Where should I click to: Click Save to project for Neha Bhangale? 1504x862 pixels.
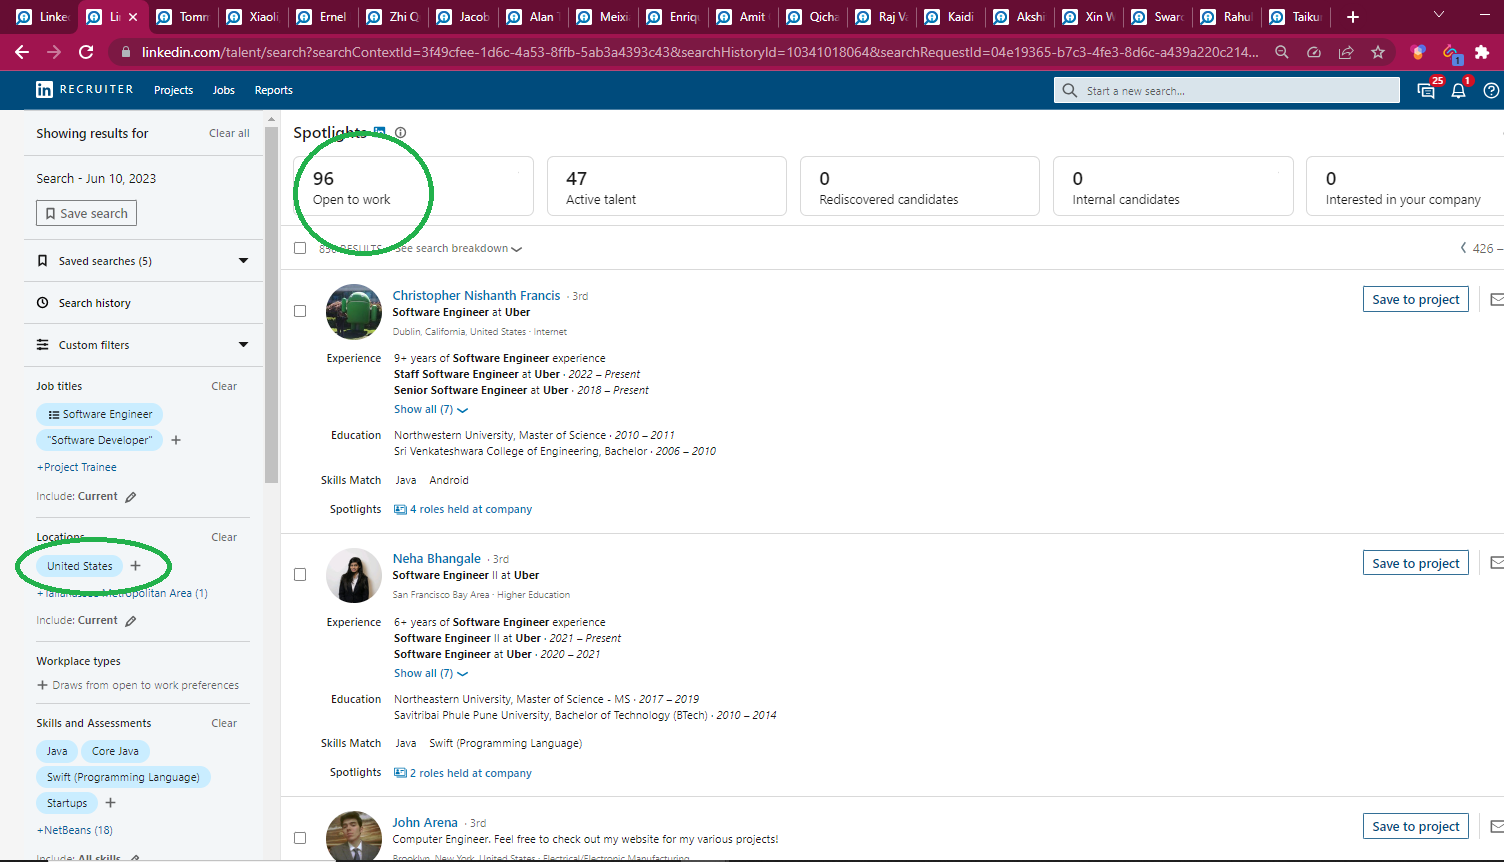pos(1415,563)
